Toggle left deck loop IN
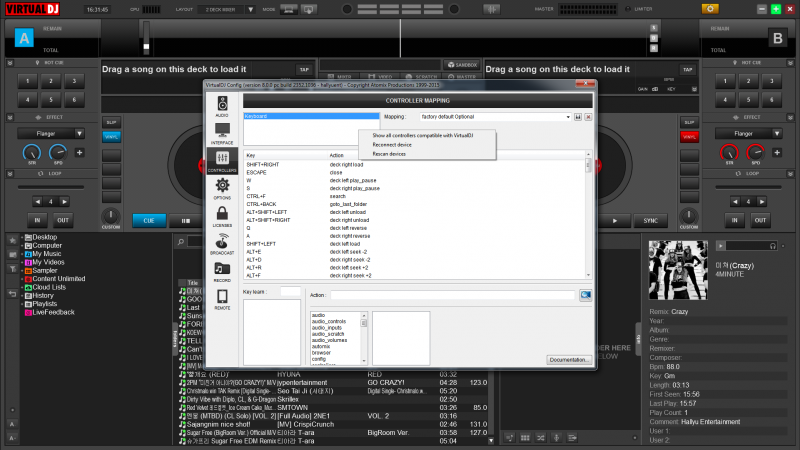The width and height of the screenshot is (800, 450). coord(37,220)
